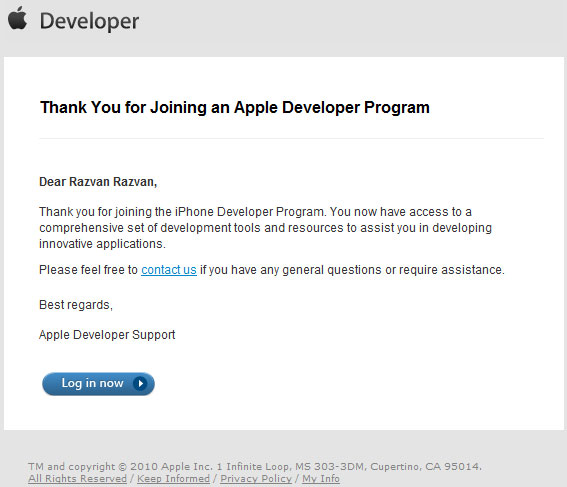Click the Developer header text
Viewport: 567px width, 487px height.
click(89, 21)
